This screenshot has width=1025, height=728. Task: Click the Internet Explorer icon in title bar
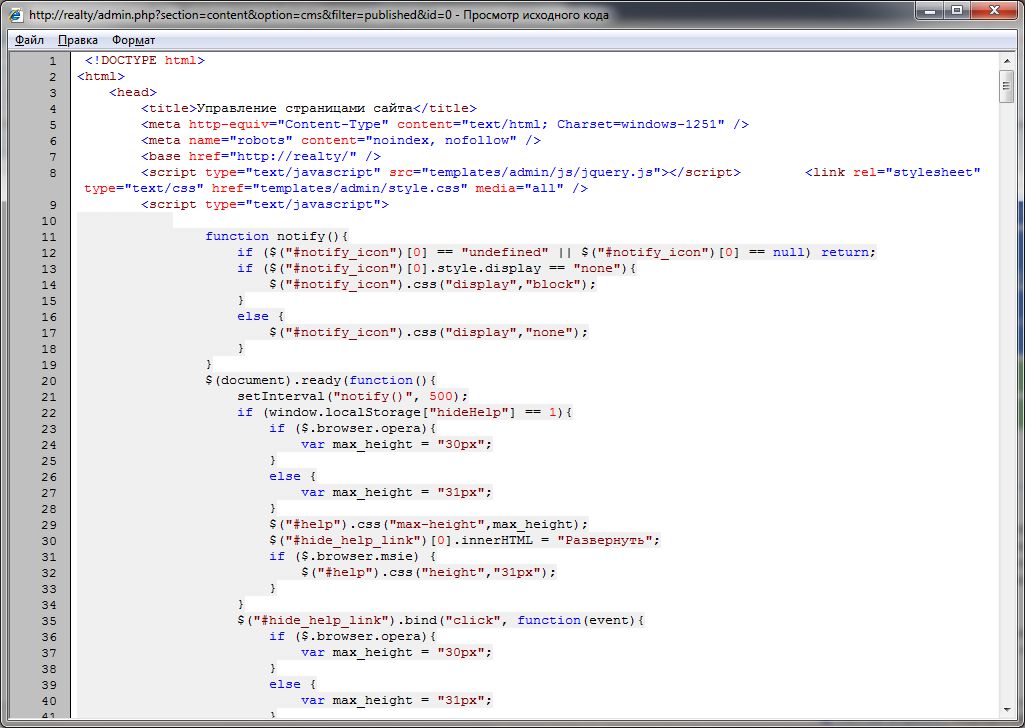pos(16,13)
